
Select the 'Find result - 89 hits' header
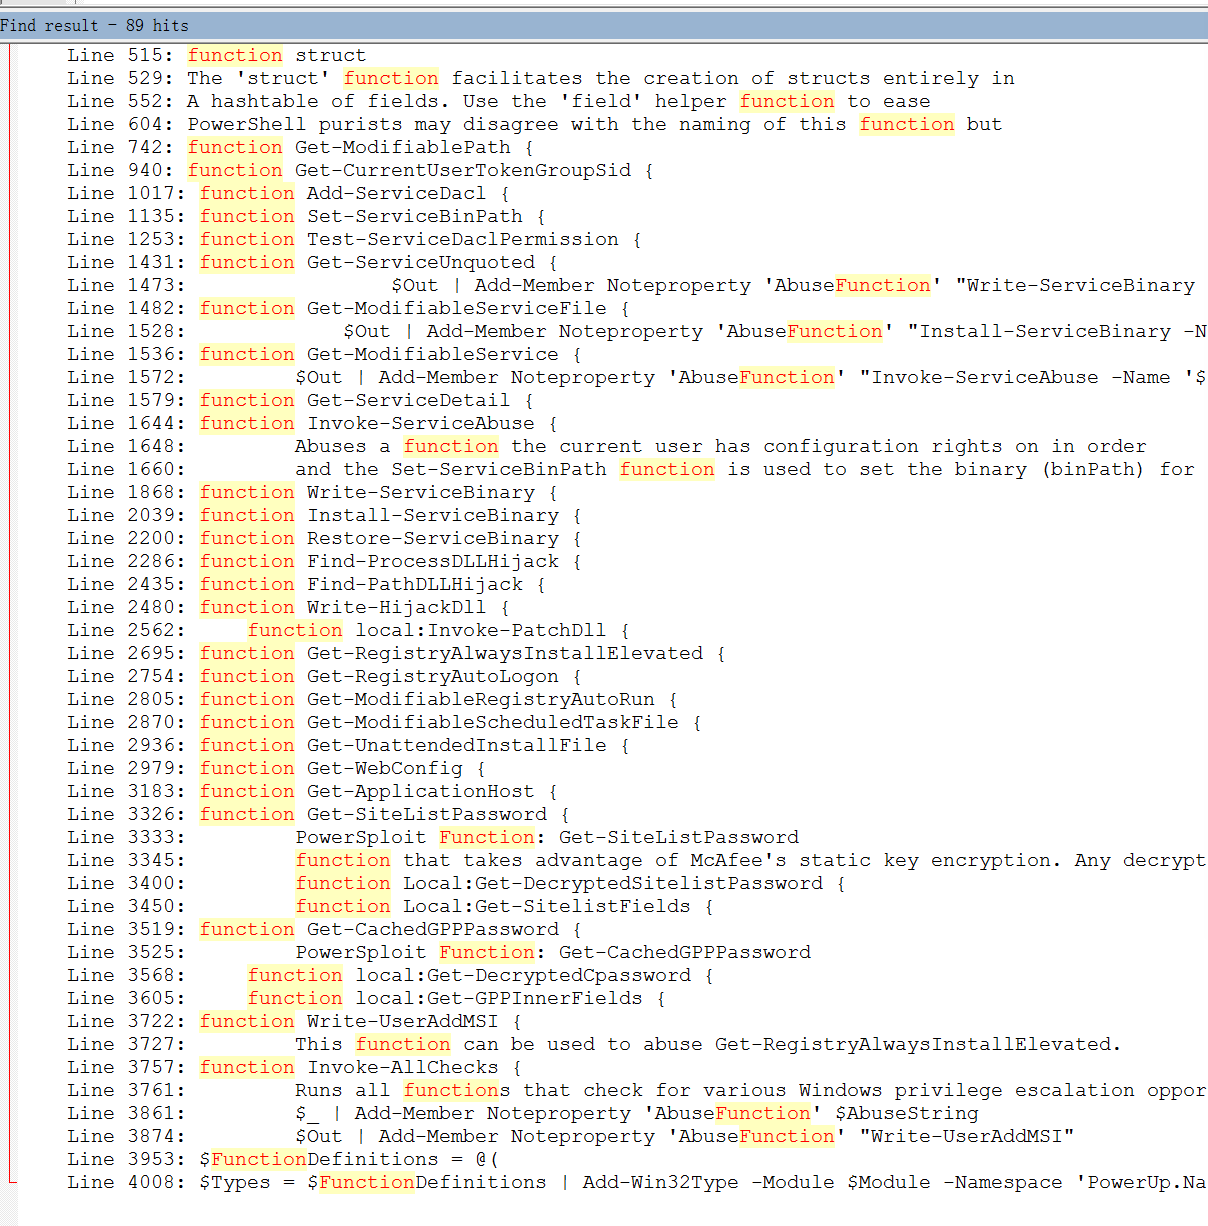coord(604,25)
